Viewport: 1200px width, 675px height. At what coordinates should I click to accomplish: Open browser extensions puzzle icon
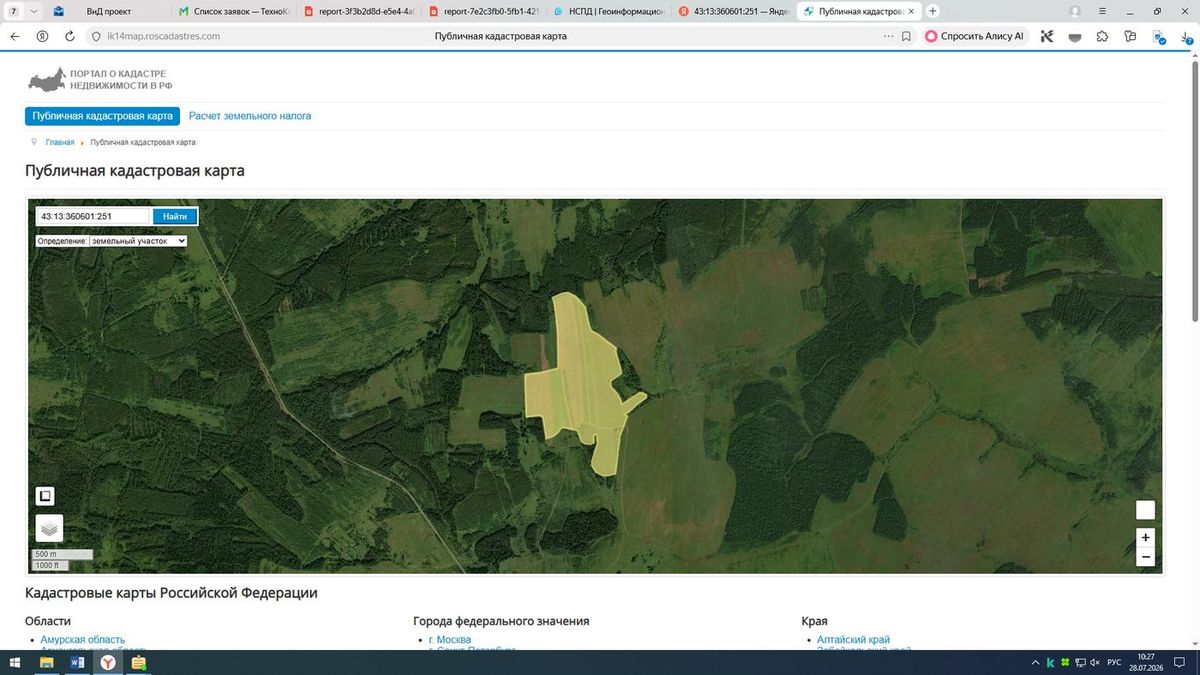pos(1102,36)
